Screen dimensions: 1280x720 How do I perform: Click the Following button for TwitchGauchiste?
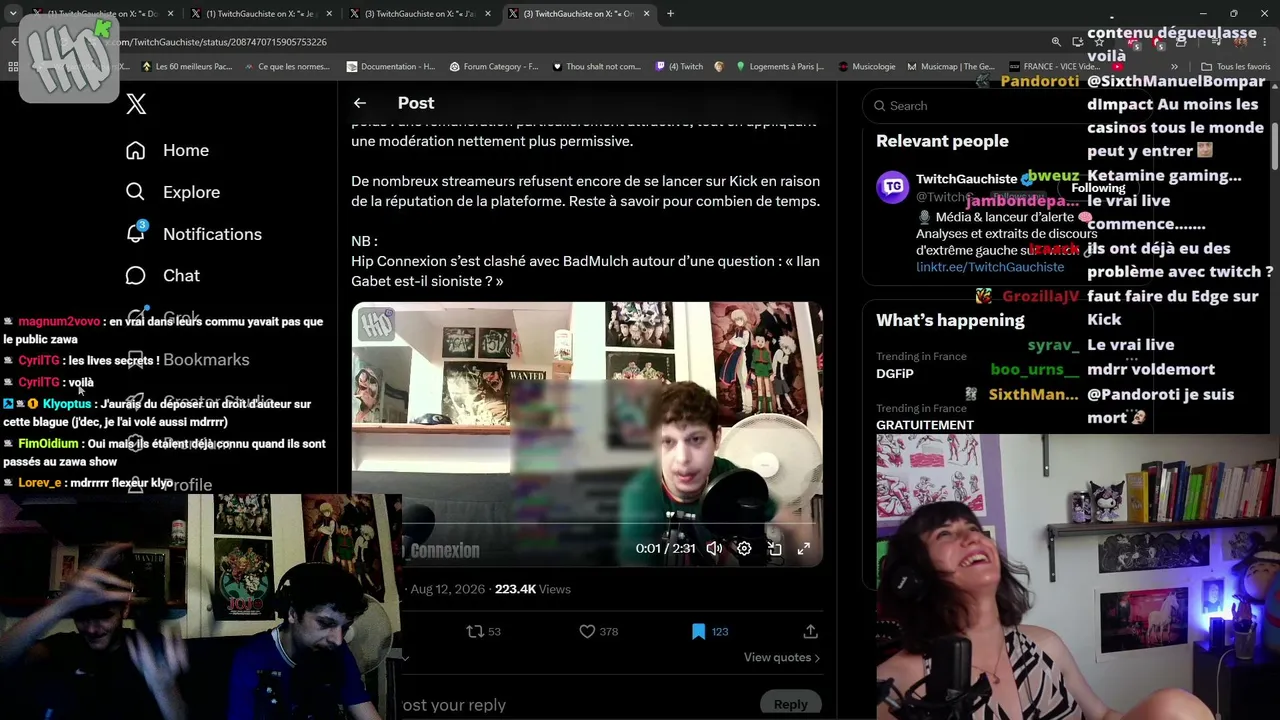tap(1098, 188)
